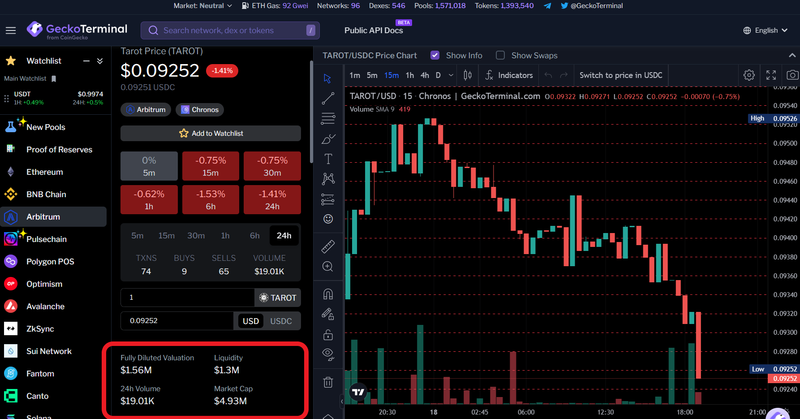Select the ruler measure tool

(x=328, y=247)
